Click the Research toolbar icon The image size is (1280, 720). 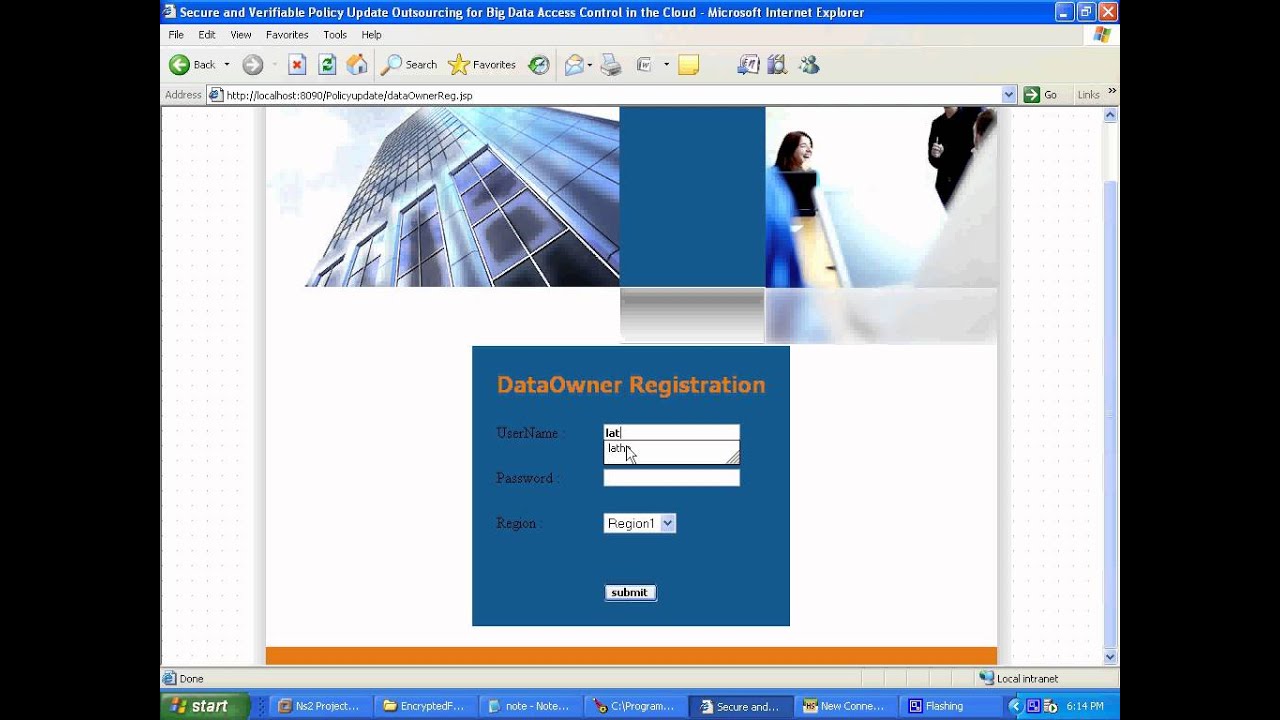[x=748, y=65]
